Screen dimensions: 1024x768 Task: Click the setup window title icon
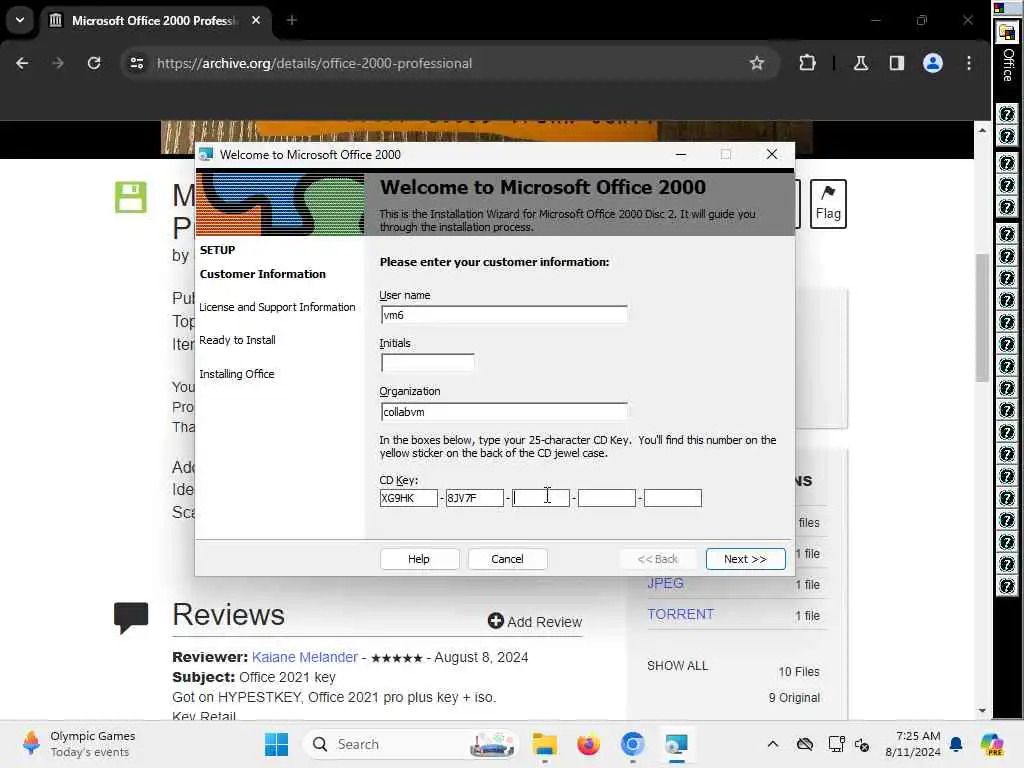pyautogui.click(x=206, y=154)
